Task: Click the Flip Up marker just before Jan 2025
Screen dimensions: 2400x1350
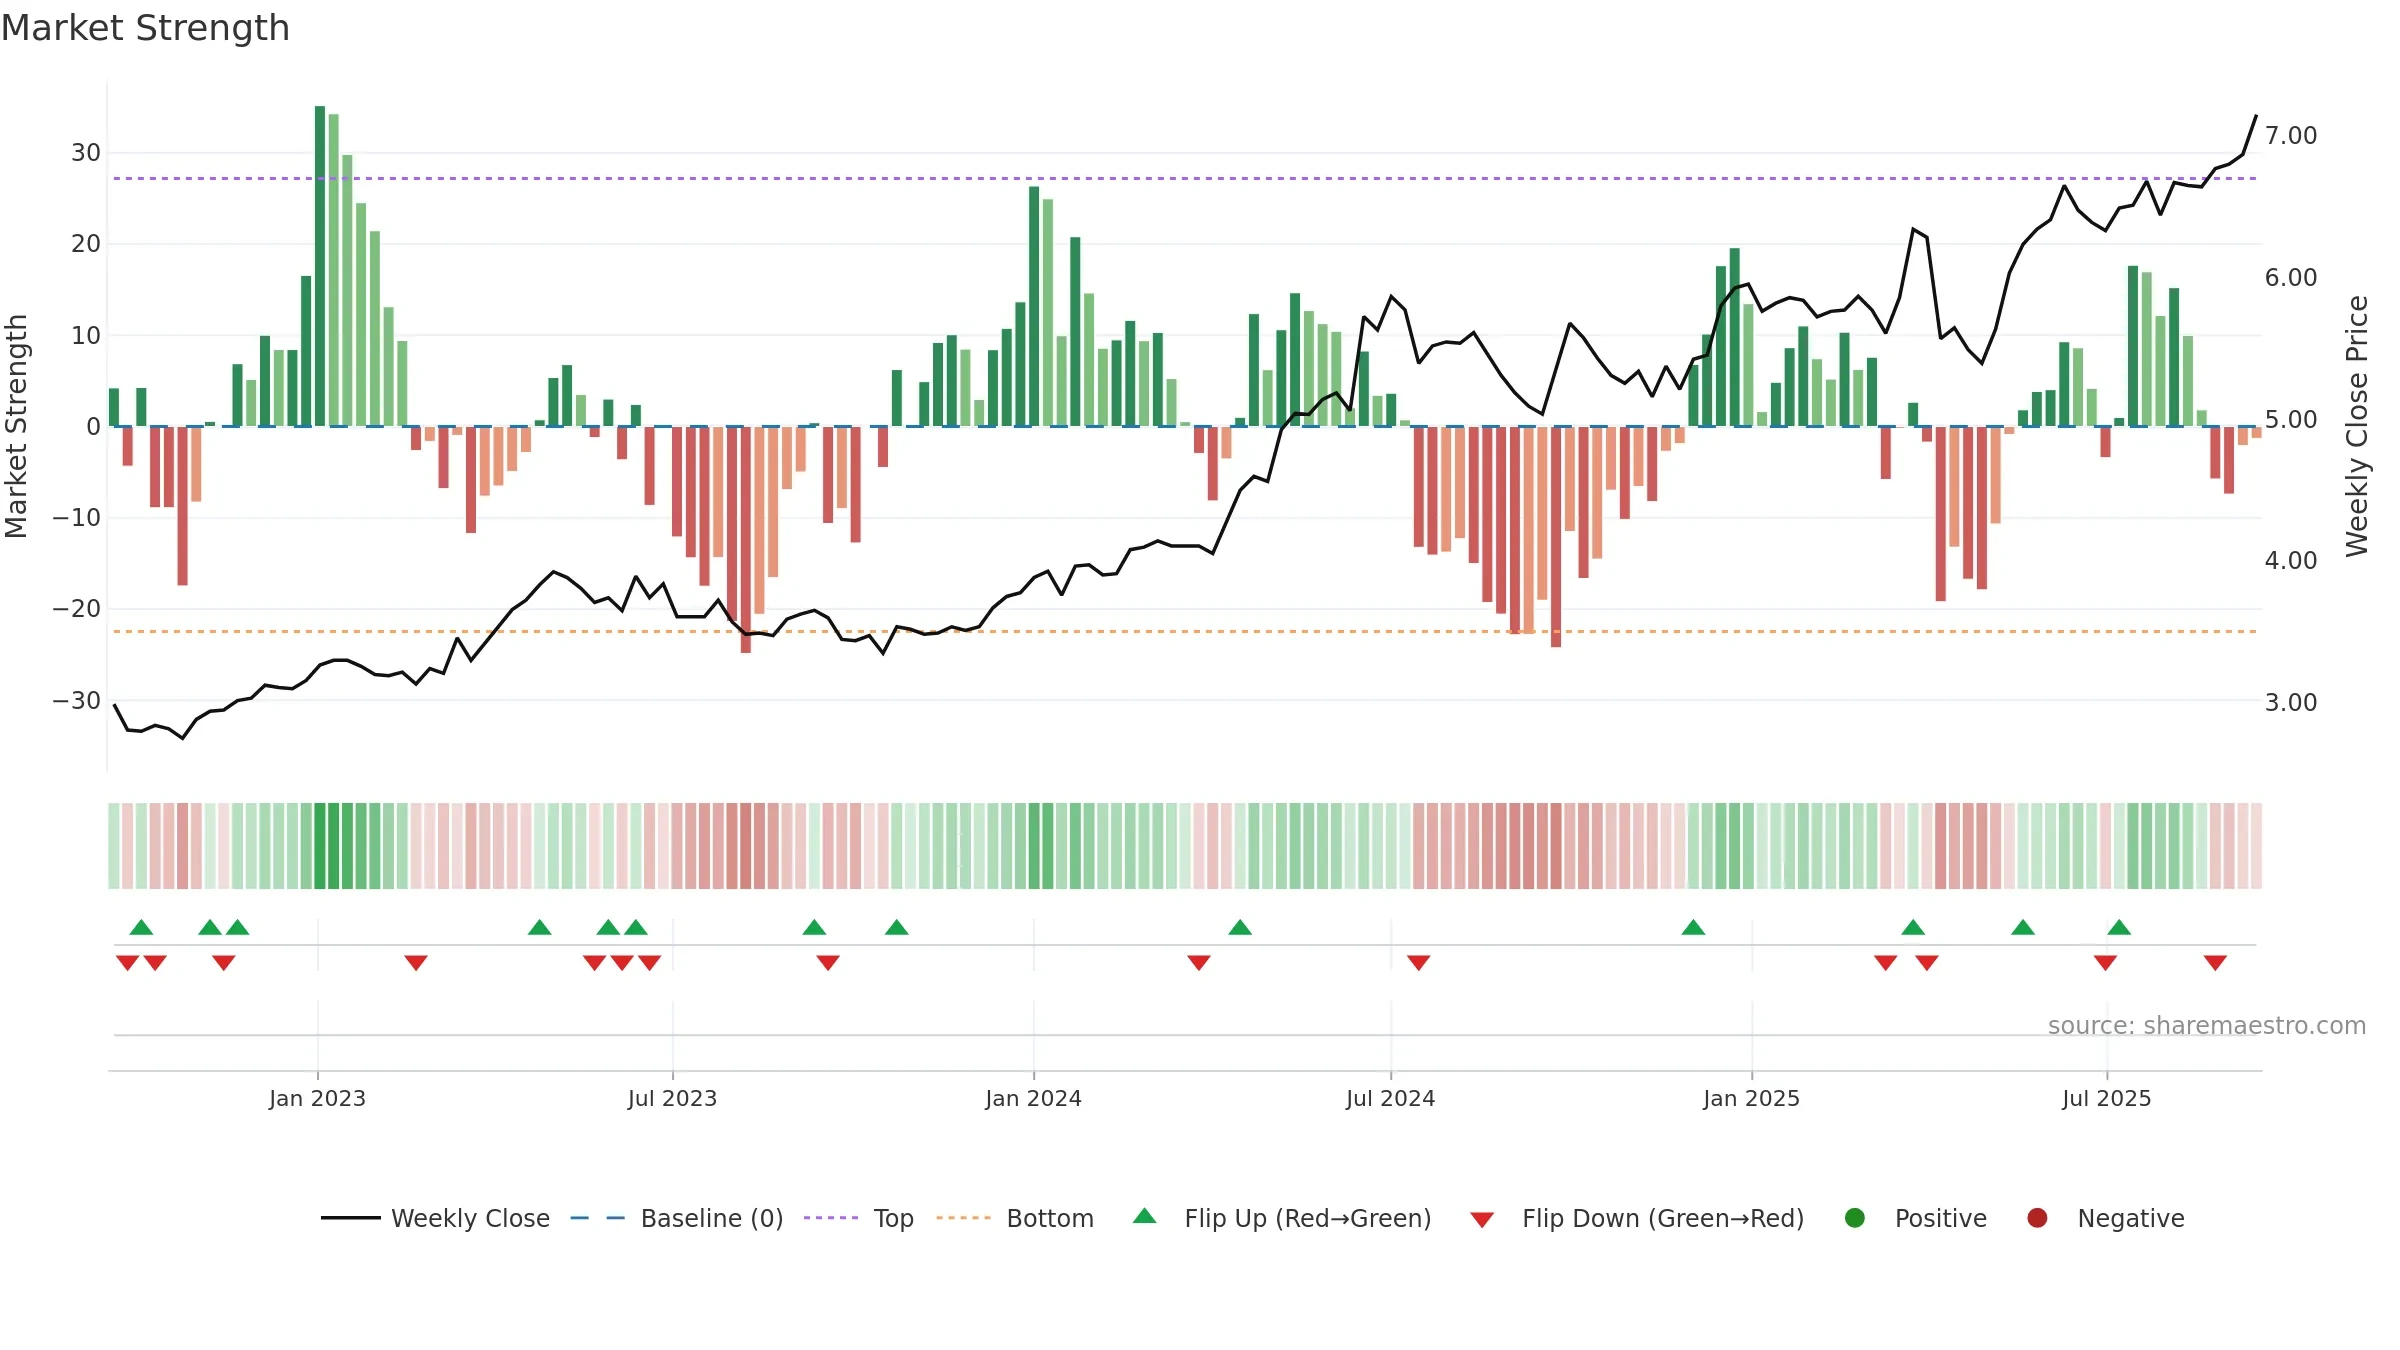Action: point(1693,927)
